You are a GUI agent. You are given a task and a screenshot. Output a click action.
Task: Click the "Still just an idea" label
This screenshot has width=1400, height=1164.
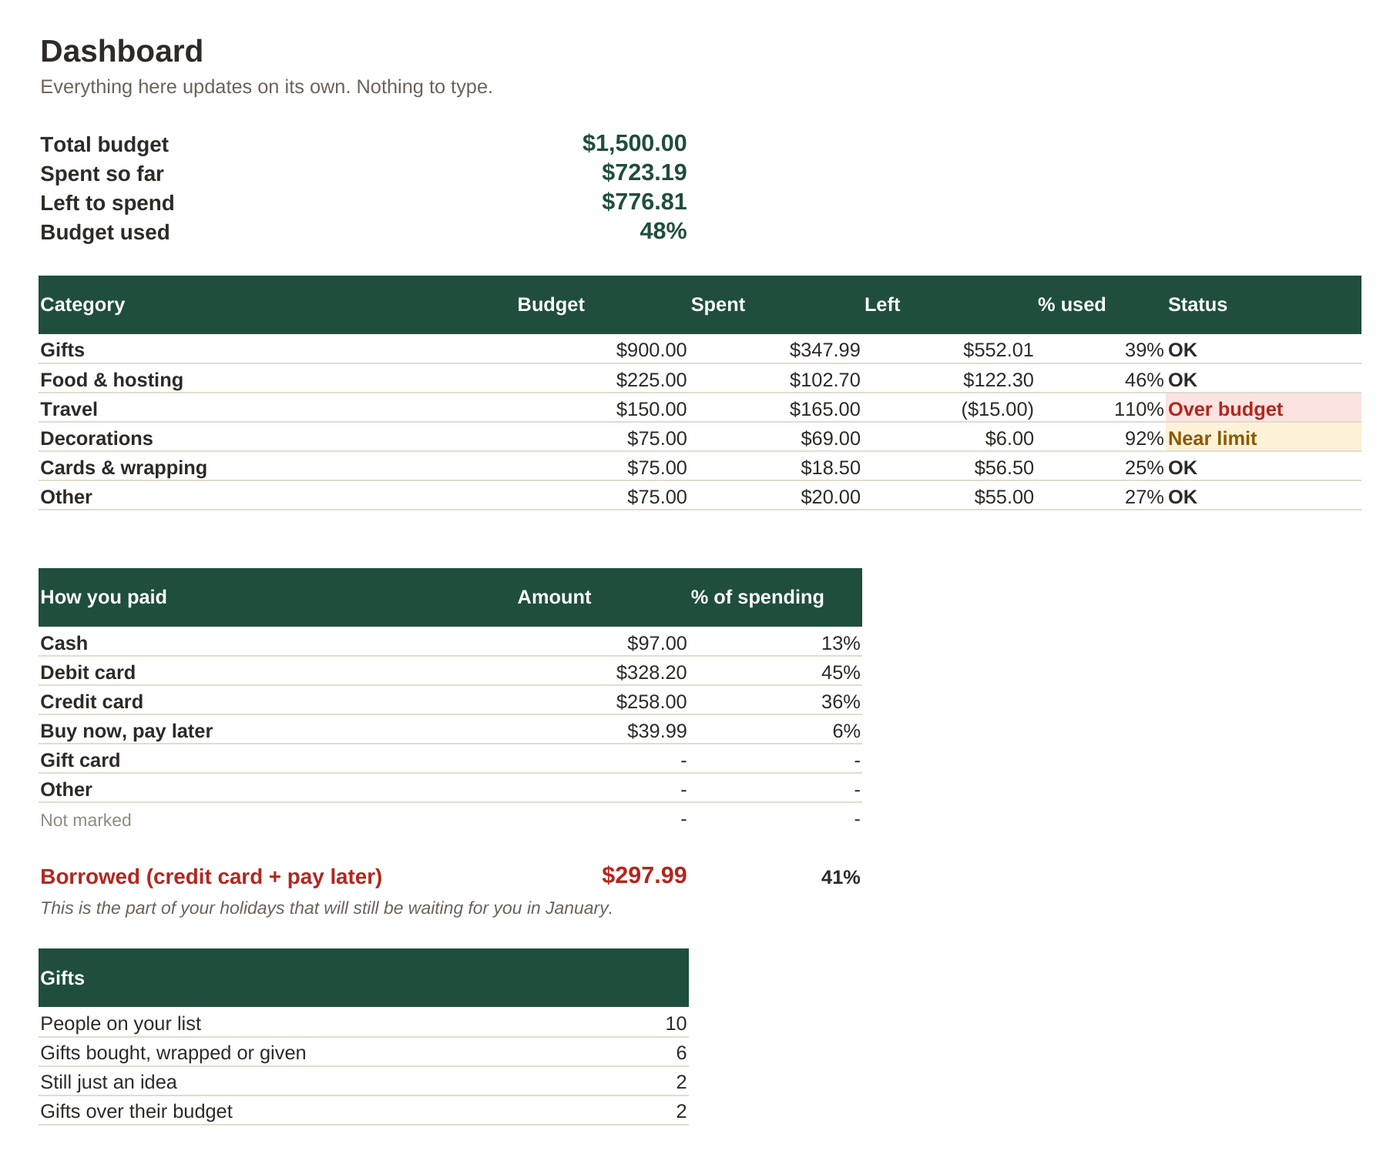tap(108, 1082)
